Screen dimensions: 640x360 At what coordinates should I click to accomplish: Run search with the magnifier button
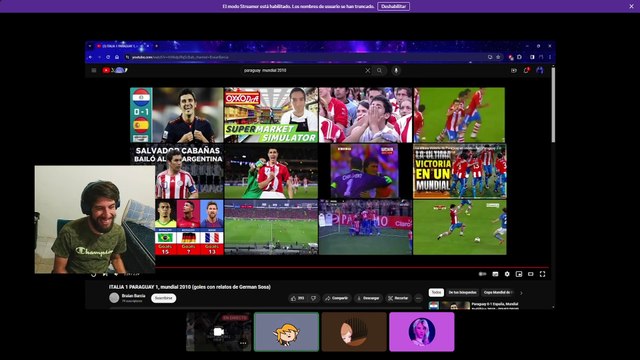tap(380, 70)
